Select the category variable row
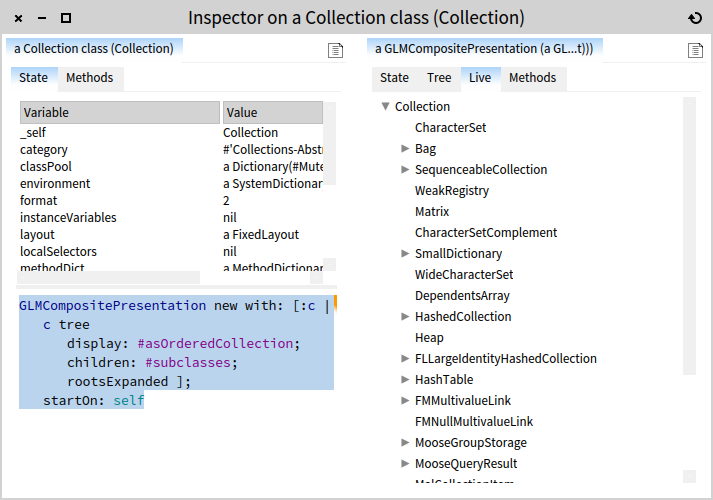This screenshot has height=500, width=713. [x=171, y=150]
